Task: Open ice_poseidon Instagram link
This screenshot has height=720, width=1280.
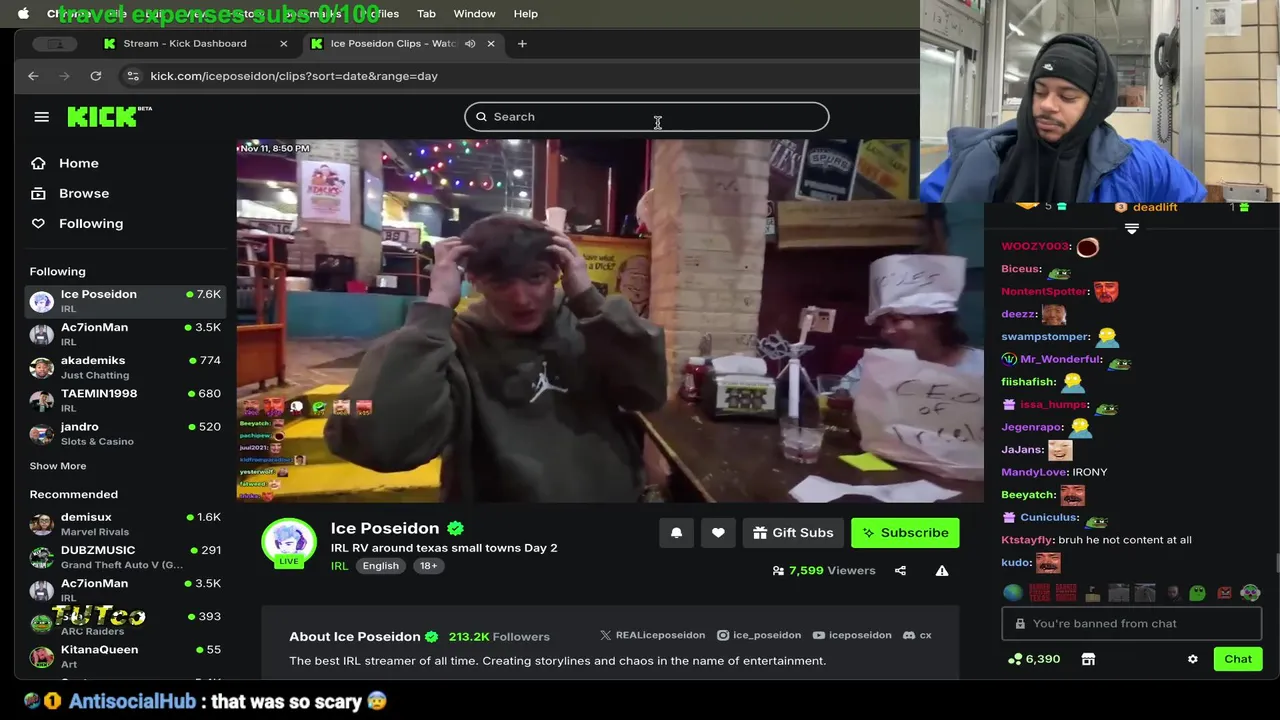Action: click(759, 635)
